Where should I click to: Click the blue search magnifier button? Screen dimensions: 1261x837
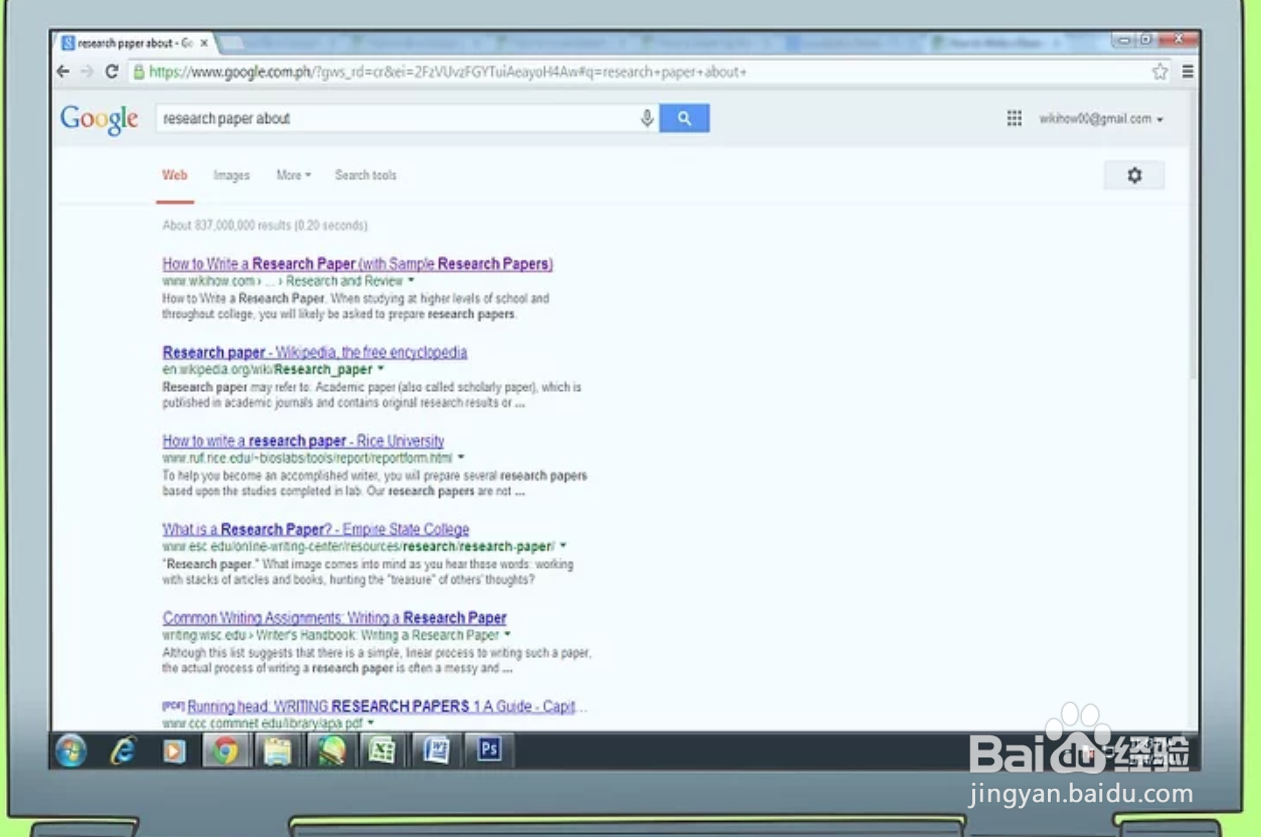point(684,118)
